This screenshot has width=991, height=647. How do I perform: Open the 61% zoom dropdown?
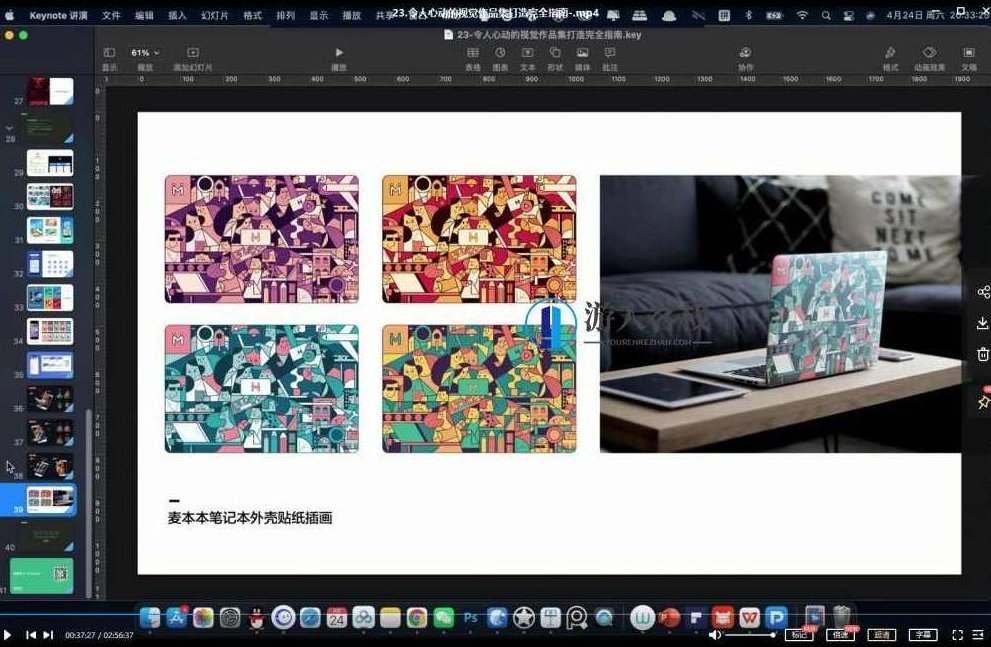point(144,50)
